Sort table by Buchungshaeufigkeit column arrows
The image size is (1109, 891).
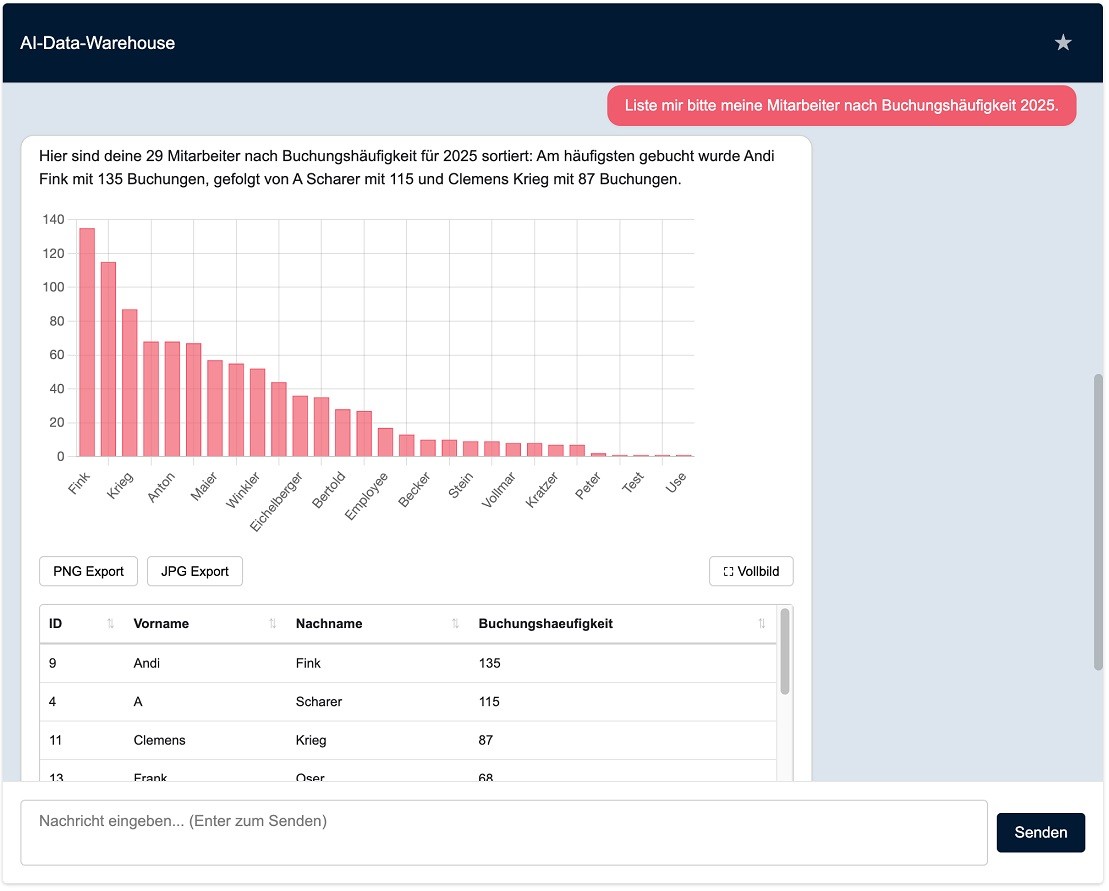click(761, 624)
